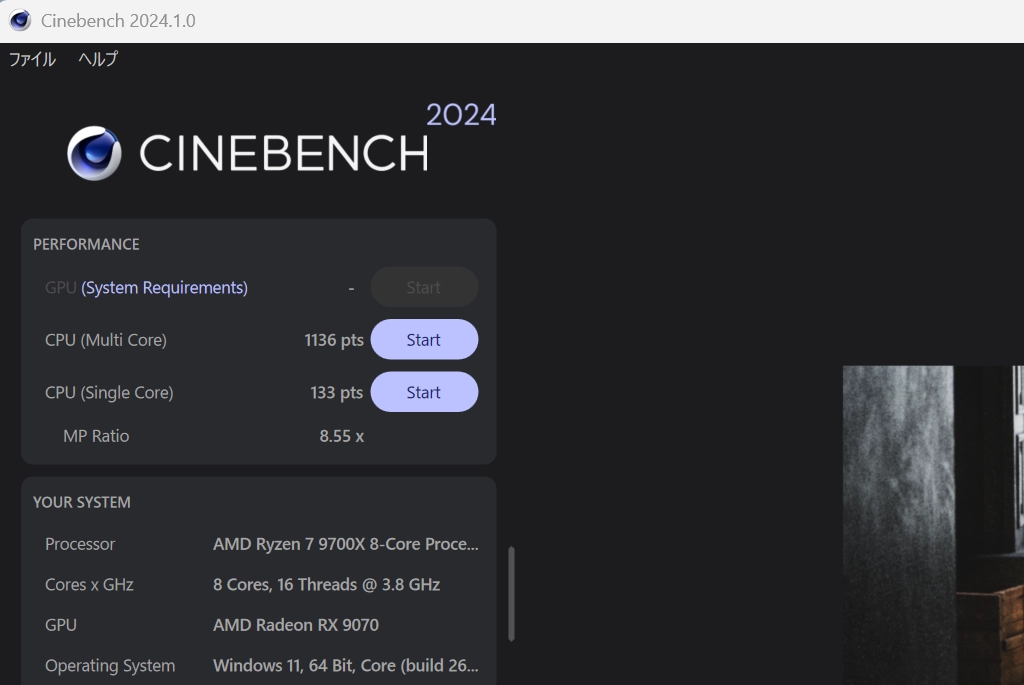The height and width of the screenshot is (685, 1024).
Task: Click the AMD Radeon RX 9070 value
Action: (296, 625)
